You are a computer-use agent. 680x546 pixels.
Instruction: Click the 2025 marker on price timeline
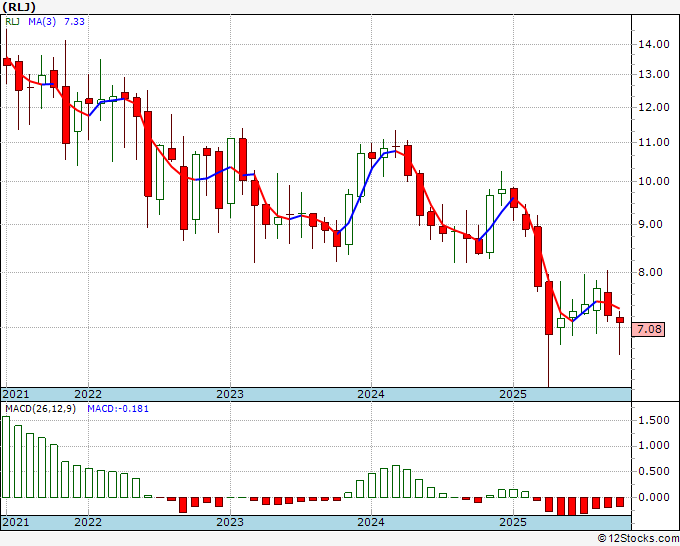(x=513, y=394)
